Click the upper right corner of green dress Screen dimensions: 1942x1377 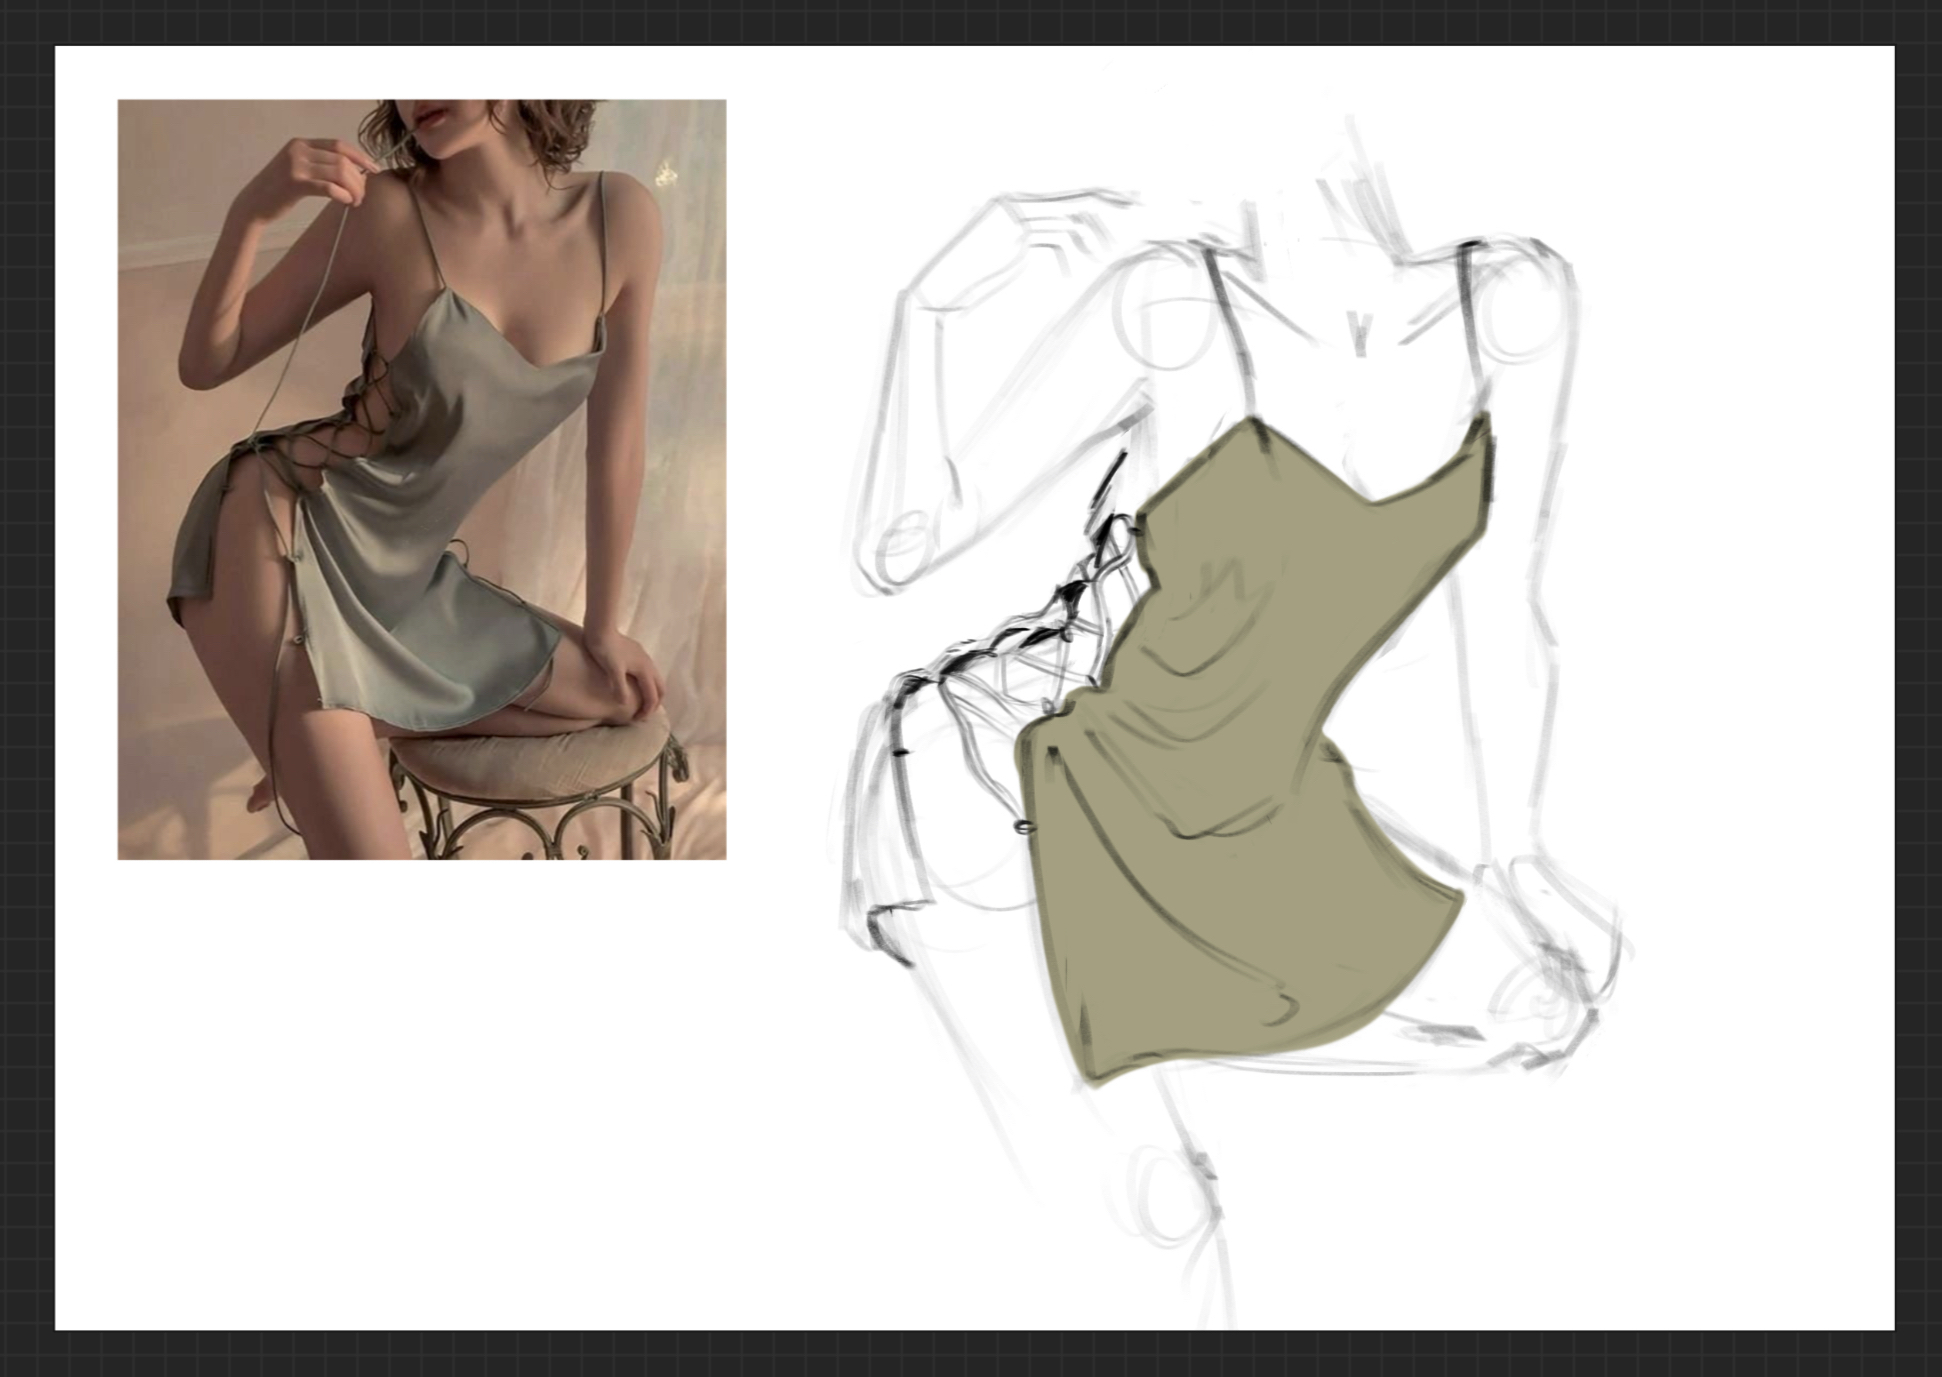tap(1484, 420)
